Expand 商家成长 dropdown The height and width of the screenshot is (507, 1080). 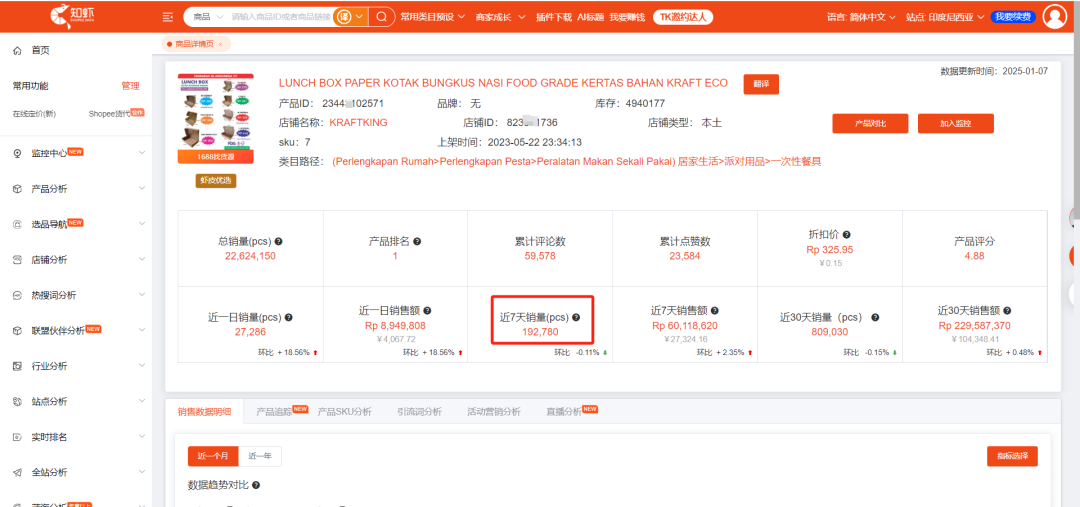pyautogui.click(x=500, y=17)
